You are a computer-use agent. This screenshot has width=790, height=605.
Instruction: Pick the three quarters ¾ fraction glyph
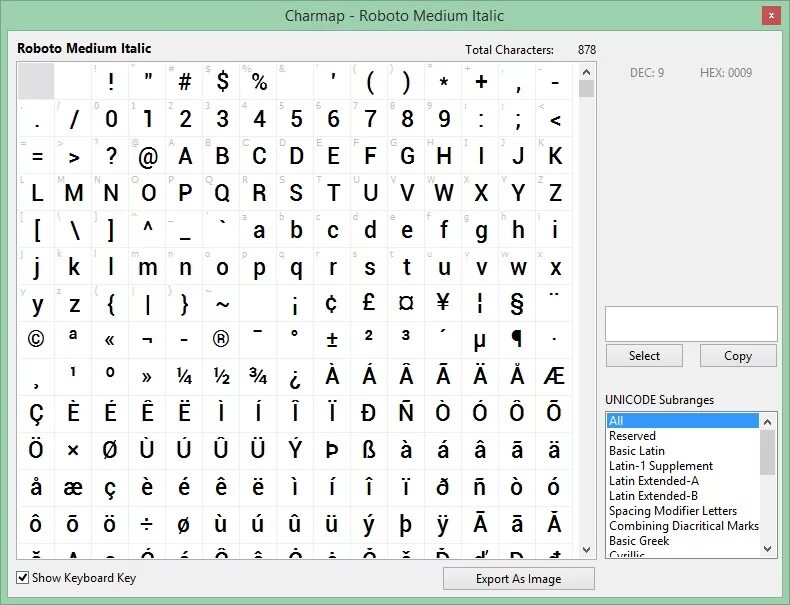point(259,377)
